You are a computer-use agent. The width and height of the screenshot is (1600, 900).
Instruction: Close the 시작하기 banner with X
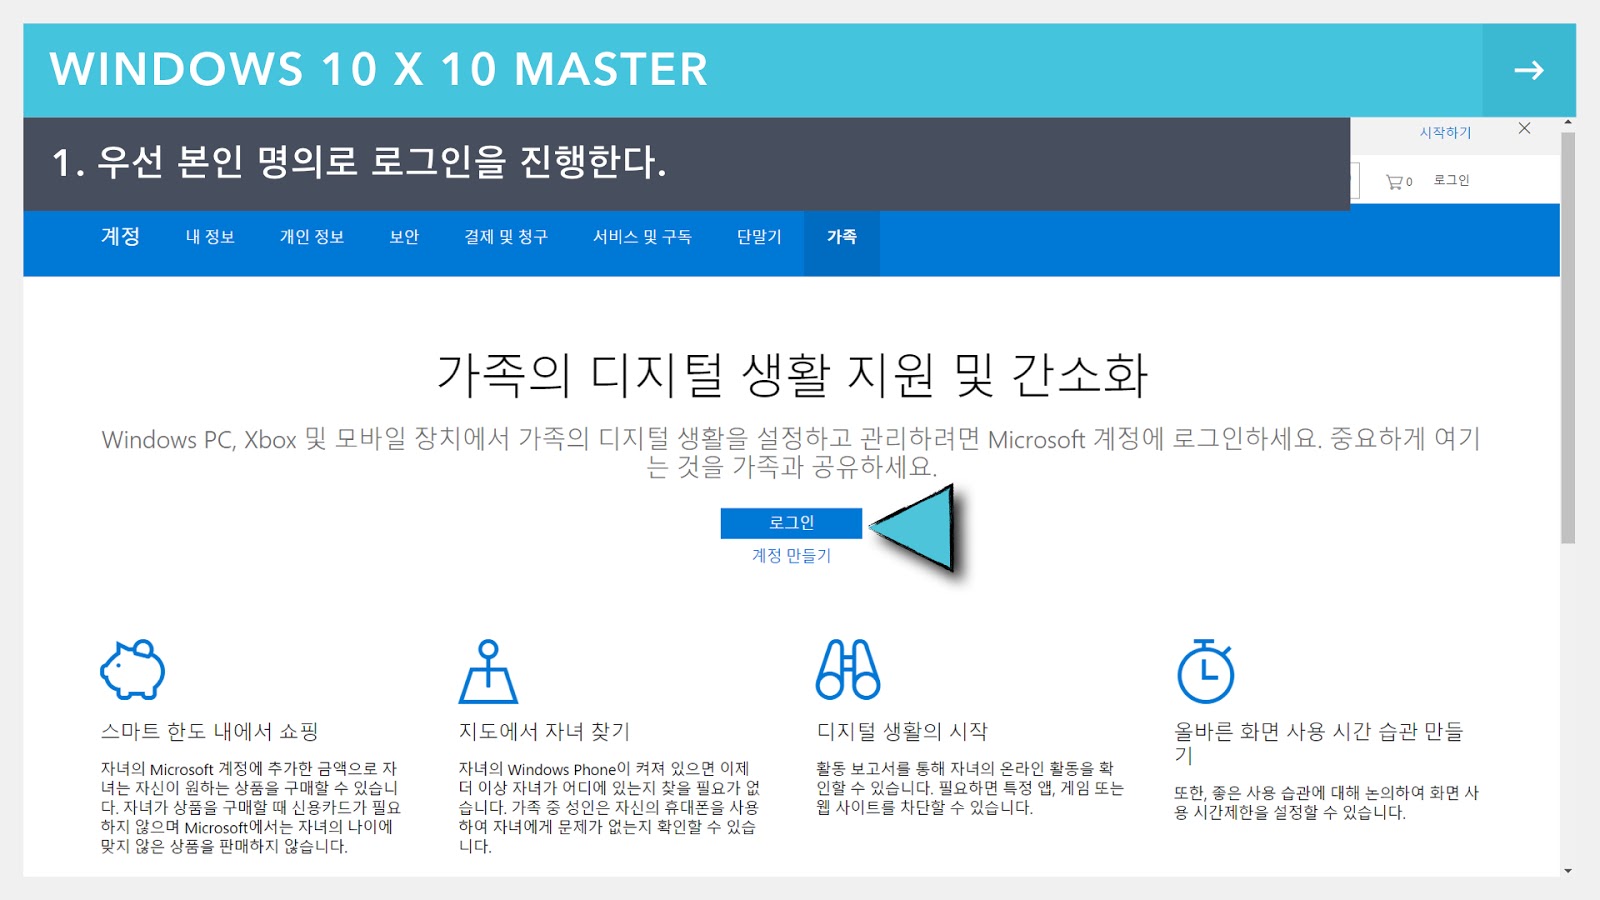click(1524, 128)
